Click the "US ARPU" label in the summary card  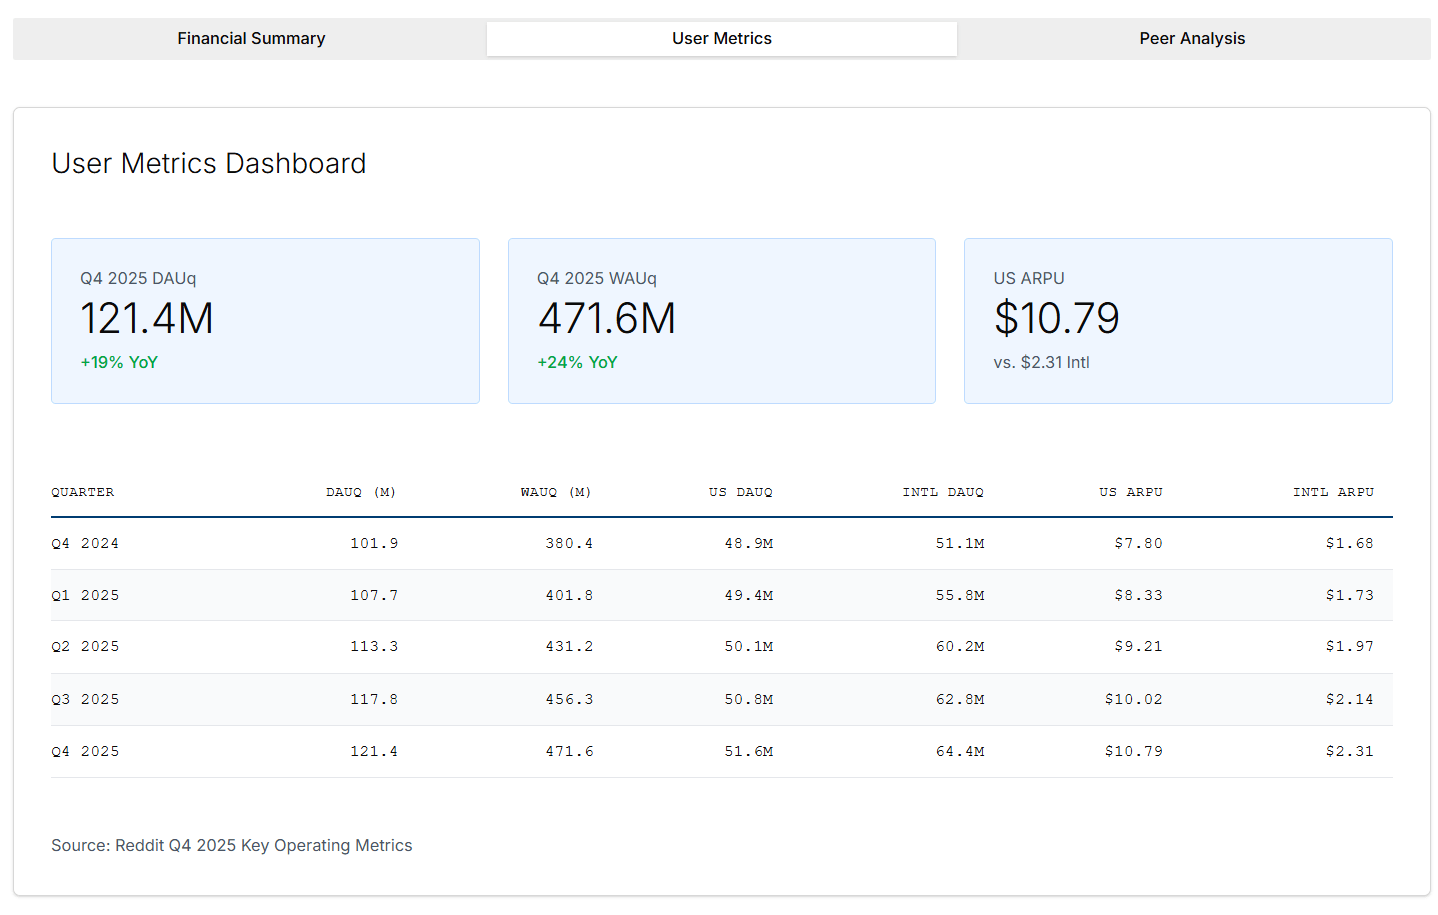[x=1029, y=278]
